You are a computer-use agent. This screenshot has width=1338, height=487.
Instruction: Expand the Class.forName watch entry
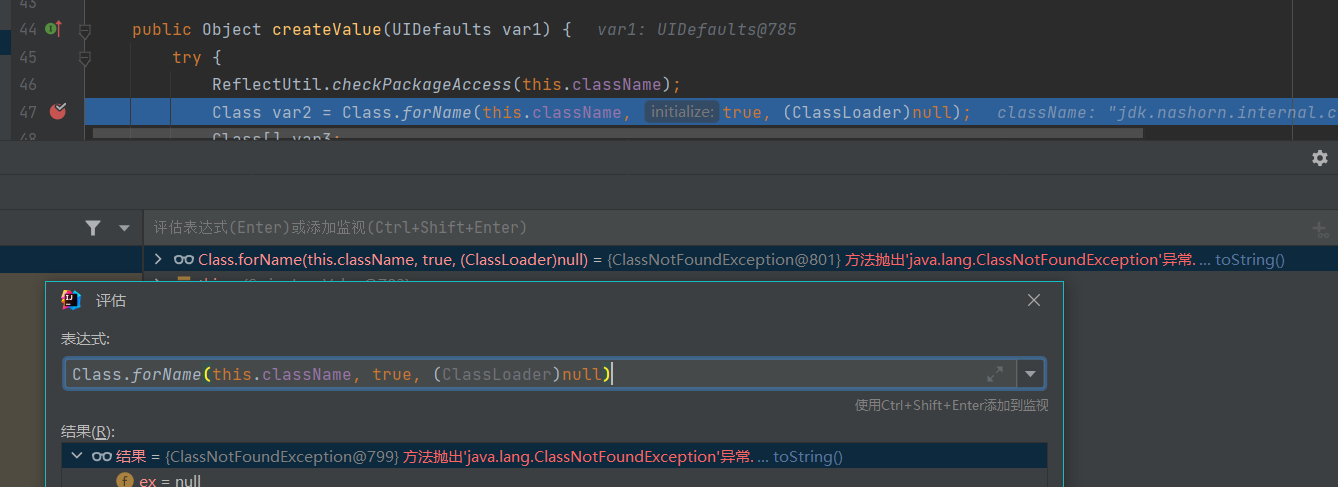pyautogui.click(x=157, y=260)
